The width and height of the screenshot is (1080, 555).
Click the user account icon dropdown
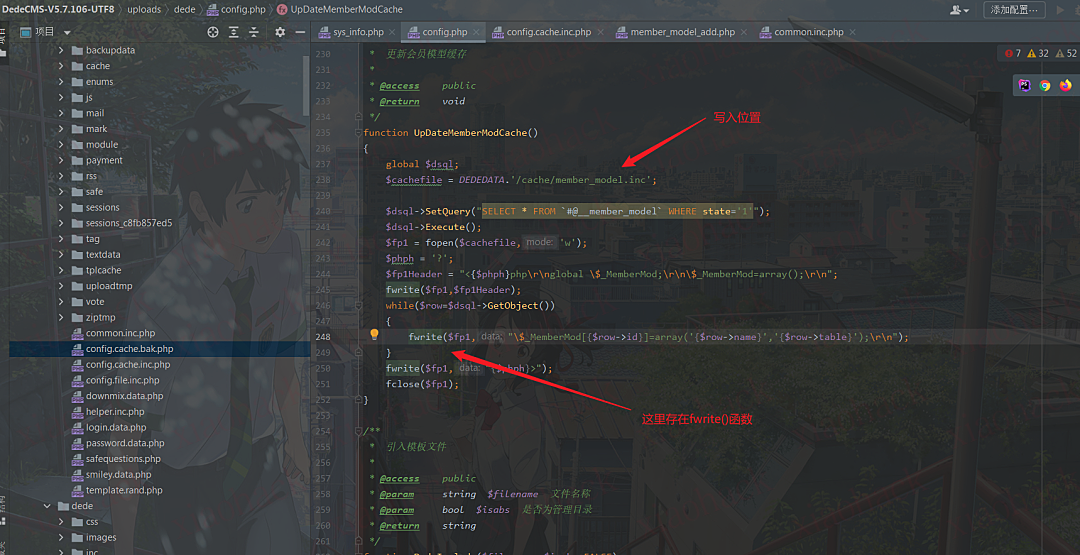(x=959, y=10)
